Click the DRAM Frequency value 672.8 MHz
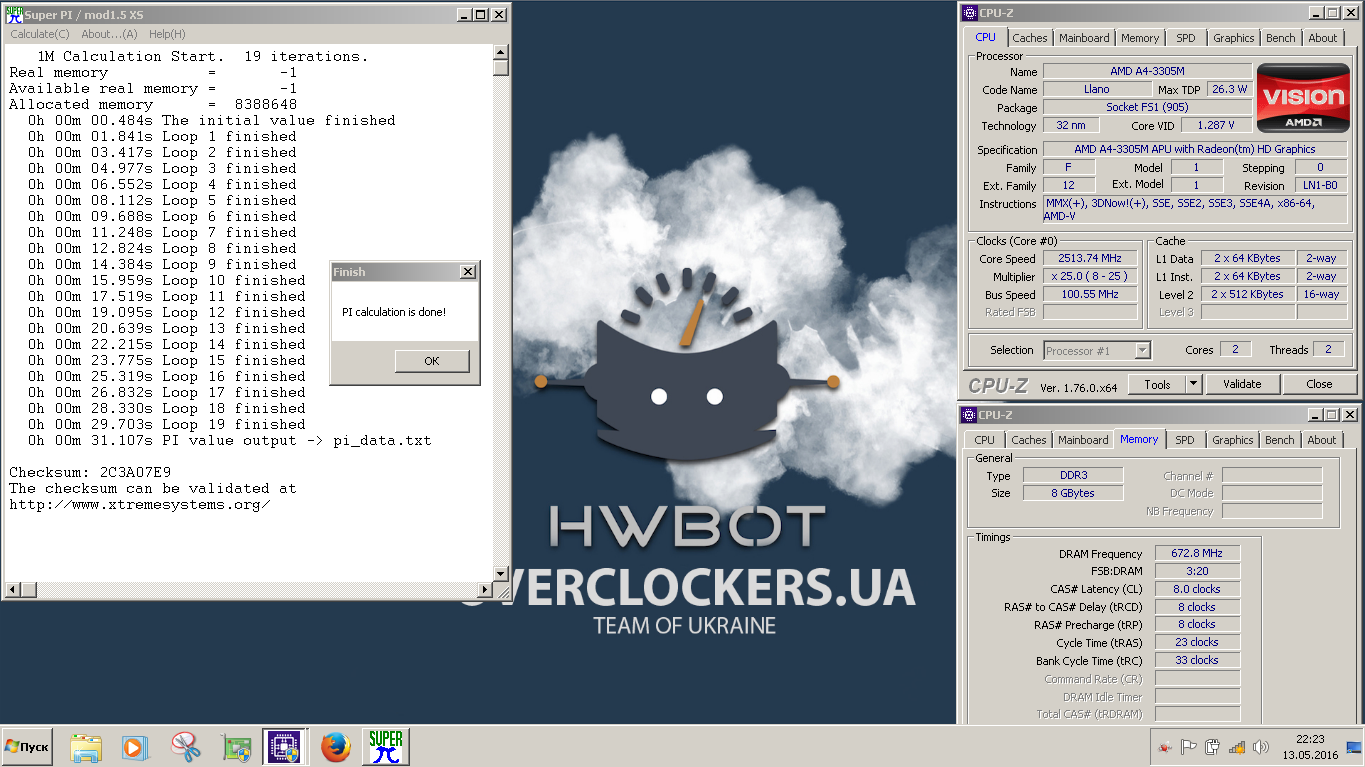1365x767 pixels. [1198, 554]
